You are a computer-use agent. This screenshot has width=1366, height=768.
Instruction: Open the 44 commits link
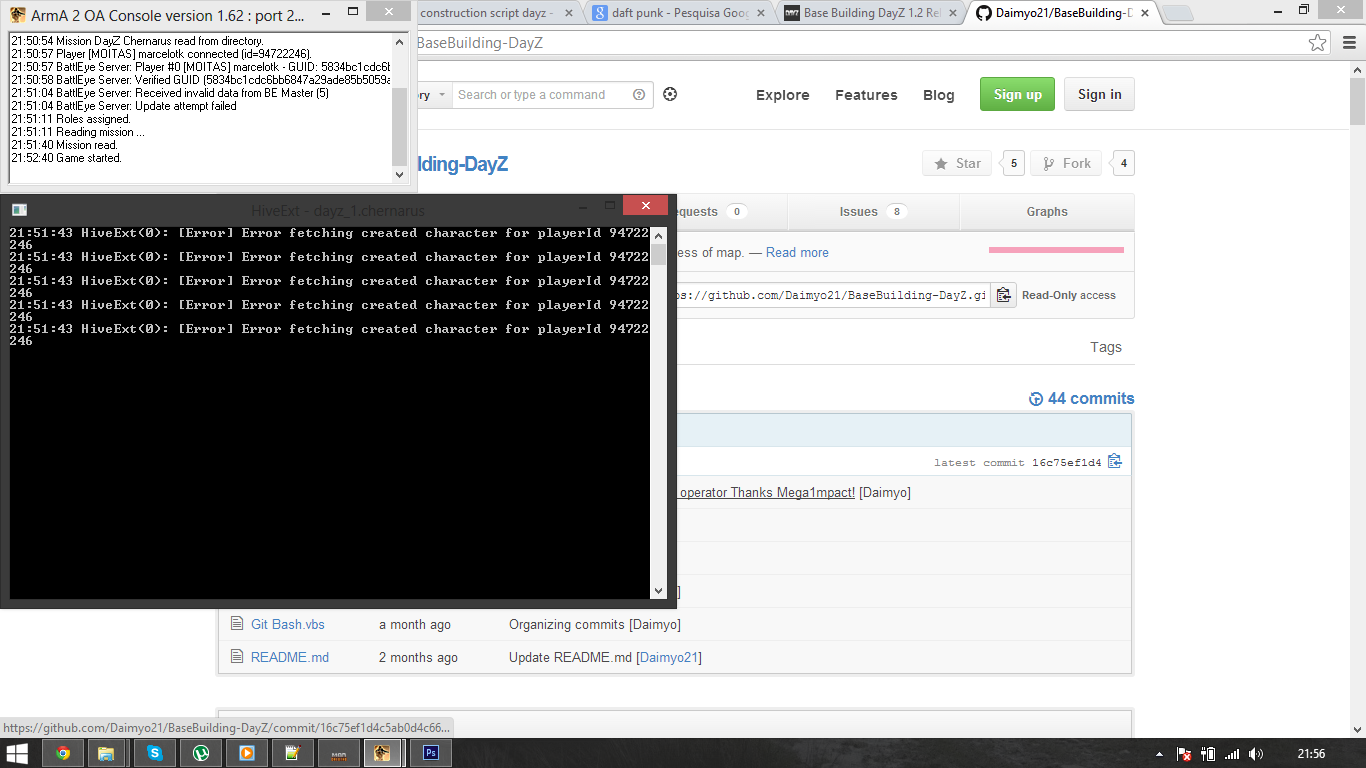coord(1081,398)
